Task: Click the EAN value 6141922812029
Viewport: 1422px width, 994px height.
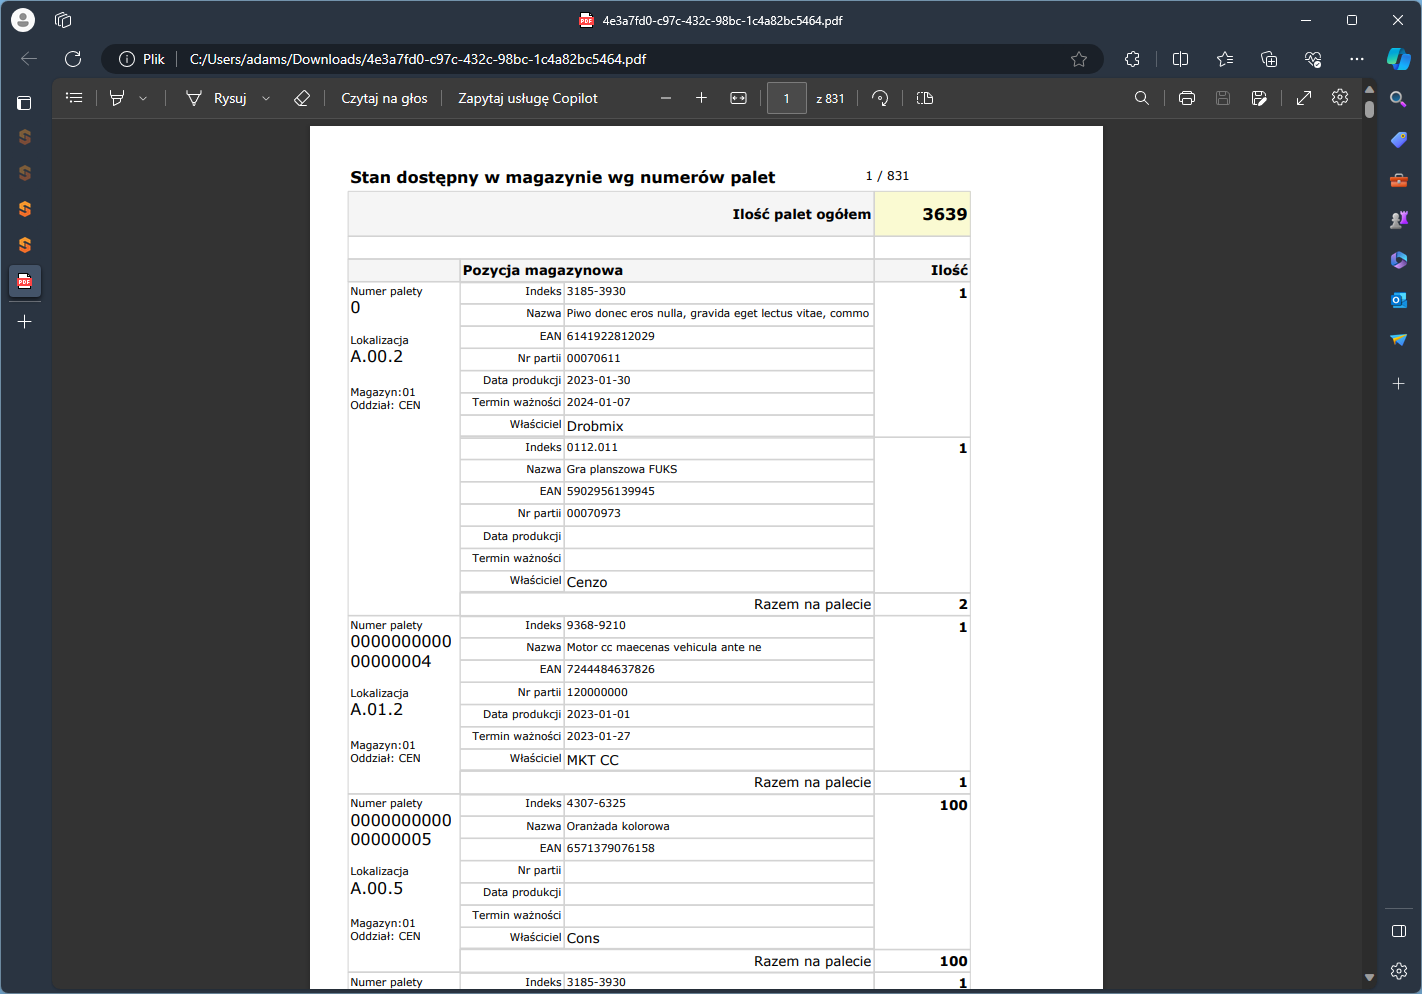Action: [611, 336]
